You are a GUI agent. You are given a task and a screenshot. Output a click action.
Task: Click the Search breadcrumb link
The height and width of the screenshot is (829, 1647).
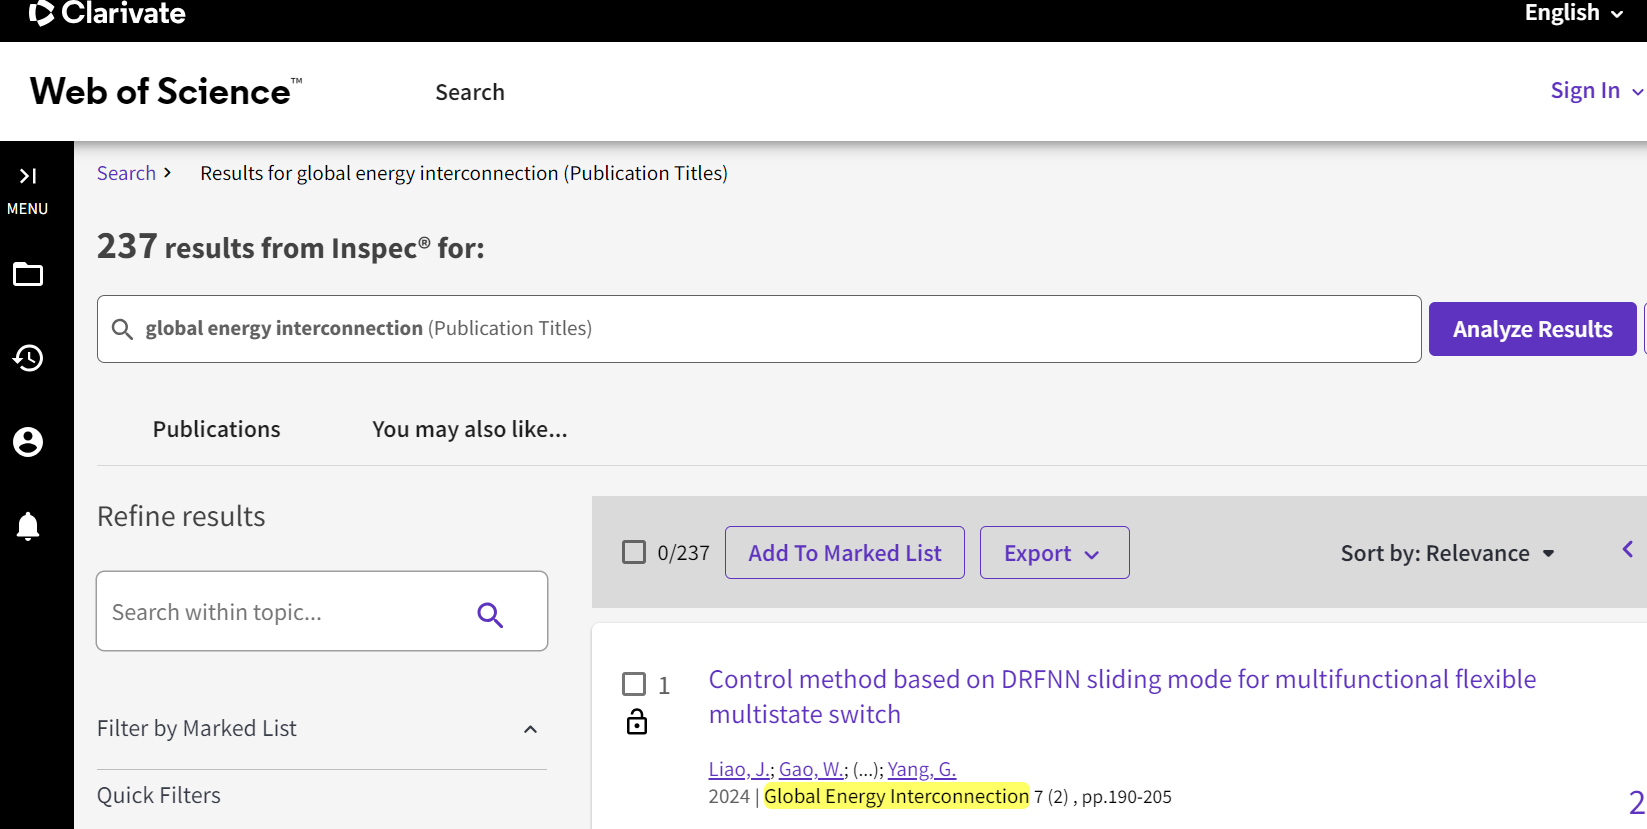[x=126, y=173]
